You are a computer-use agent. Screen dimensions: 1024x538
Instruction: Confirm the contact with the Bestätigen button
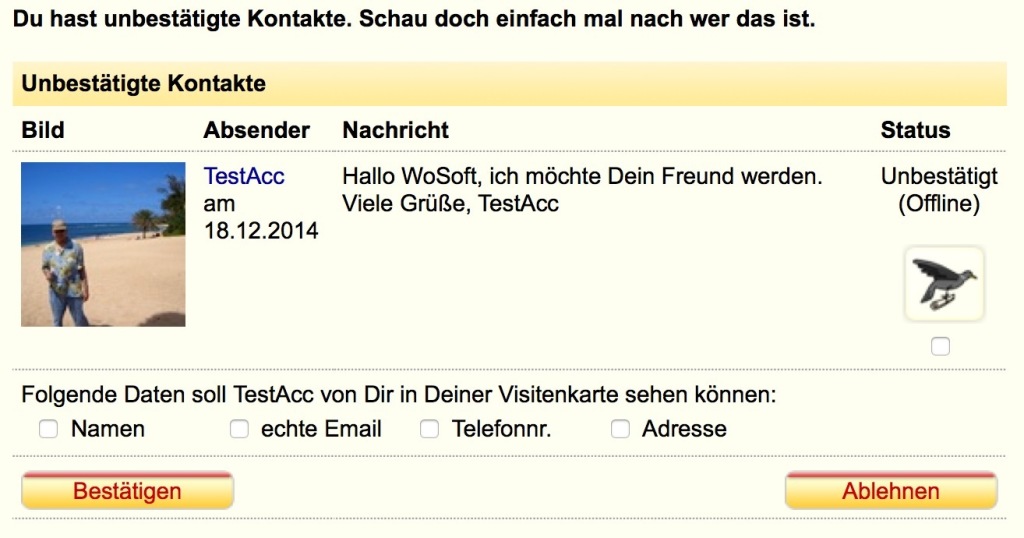pos(127,490)
